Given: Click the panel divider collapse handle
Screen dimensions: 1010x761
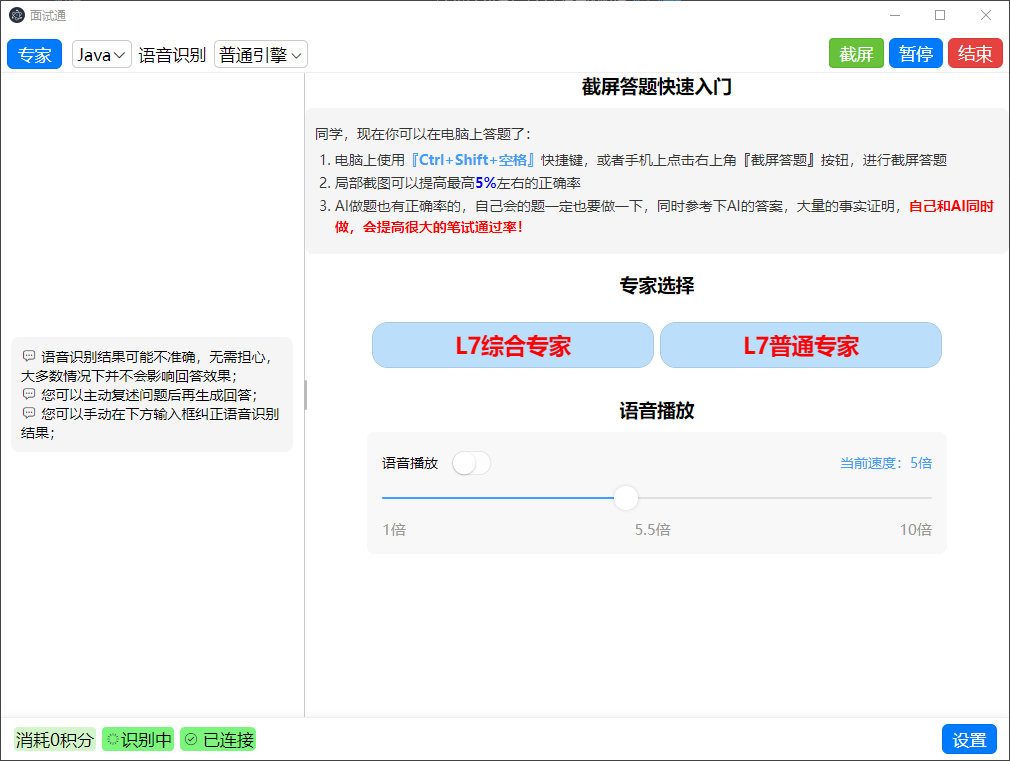Looking at the screenshot, I should (x=305, y=395).
